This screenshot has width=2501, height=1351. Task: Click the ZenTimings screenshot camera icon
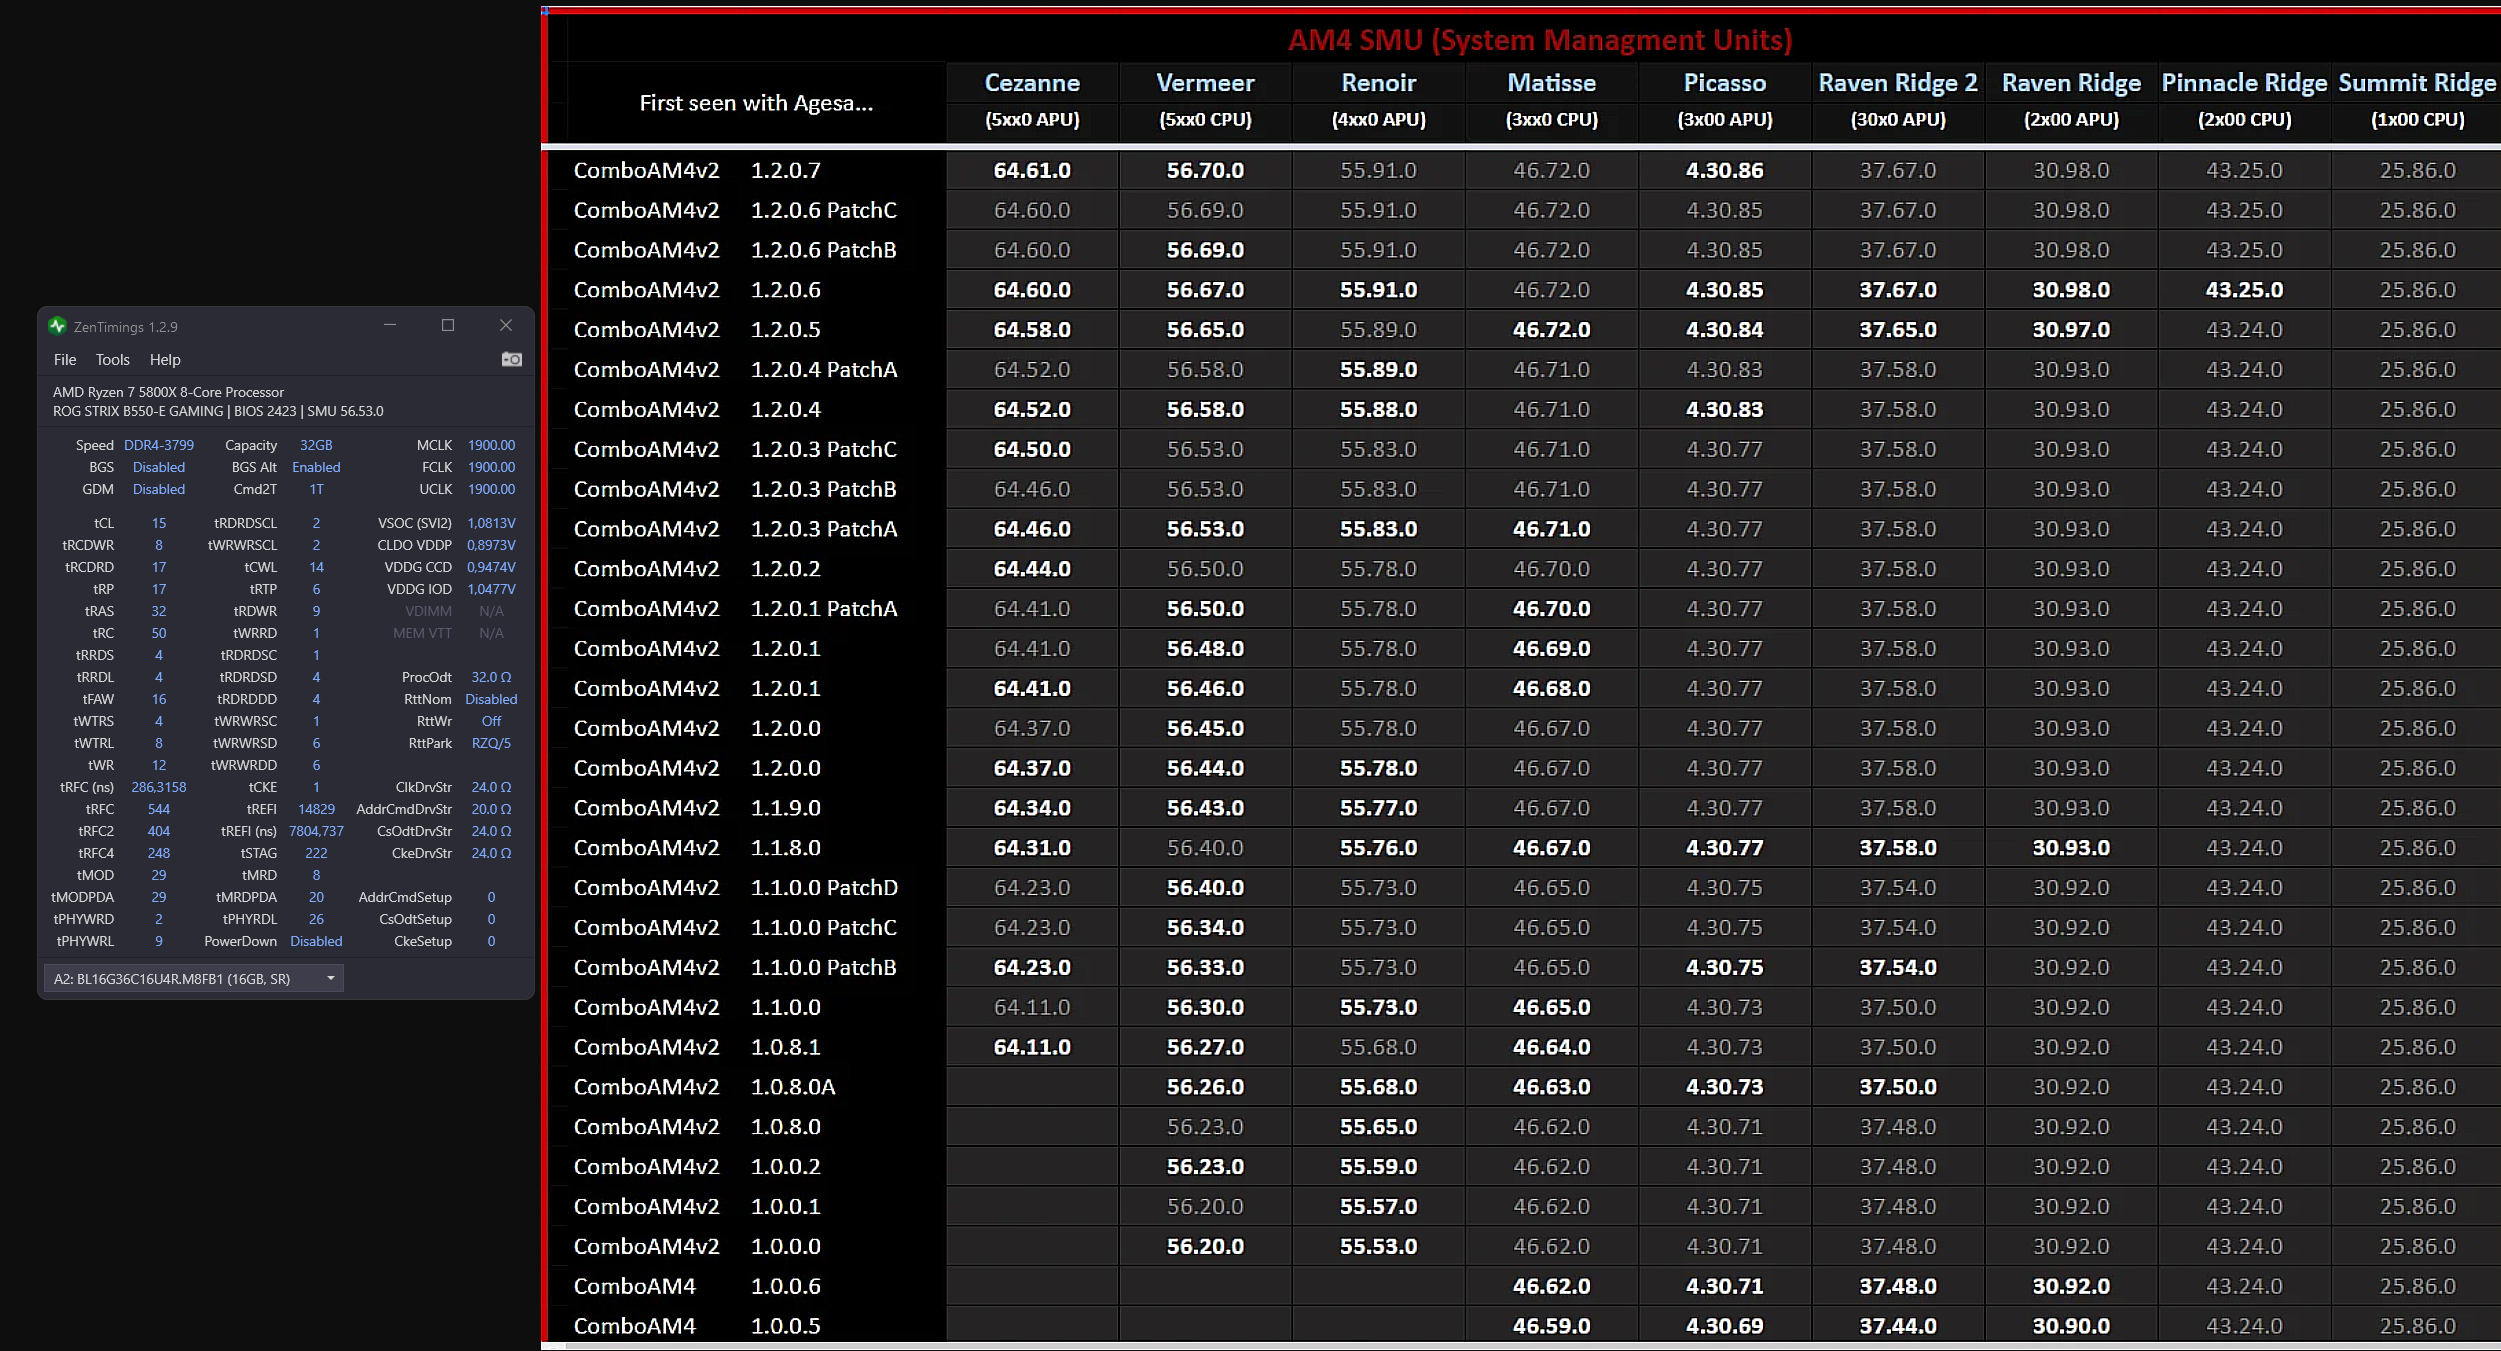[x=511, y=359]
